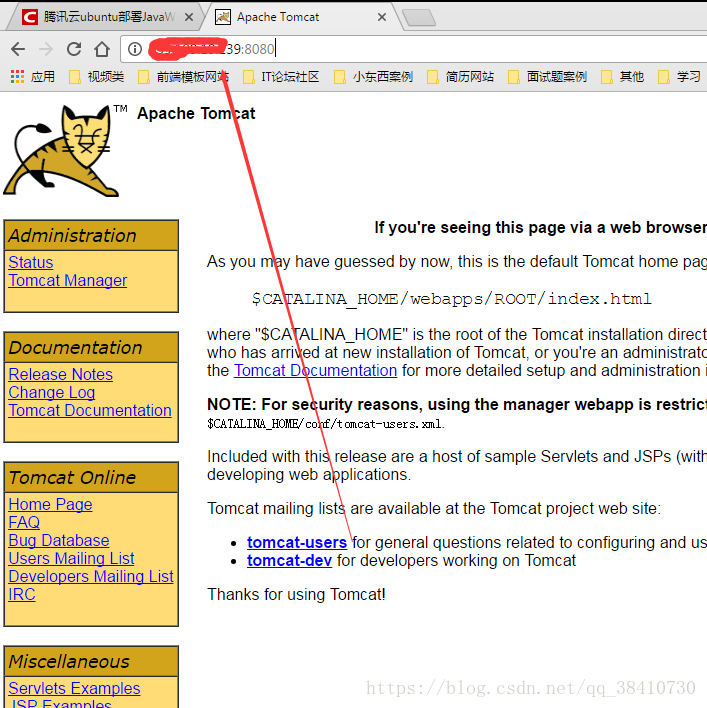Click the $CATALINA_HOME/webapps/ROOT/index.html path text

click(x=451, y=299)
